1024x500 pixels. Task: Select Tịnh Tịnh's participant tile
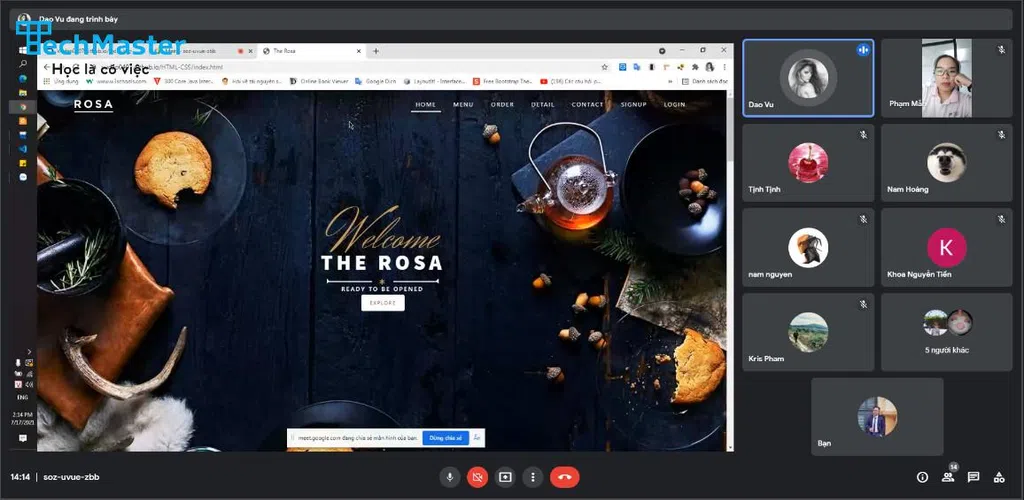click(808, 163)
